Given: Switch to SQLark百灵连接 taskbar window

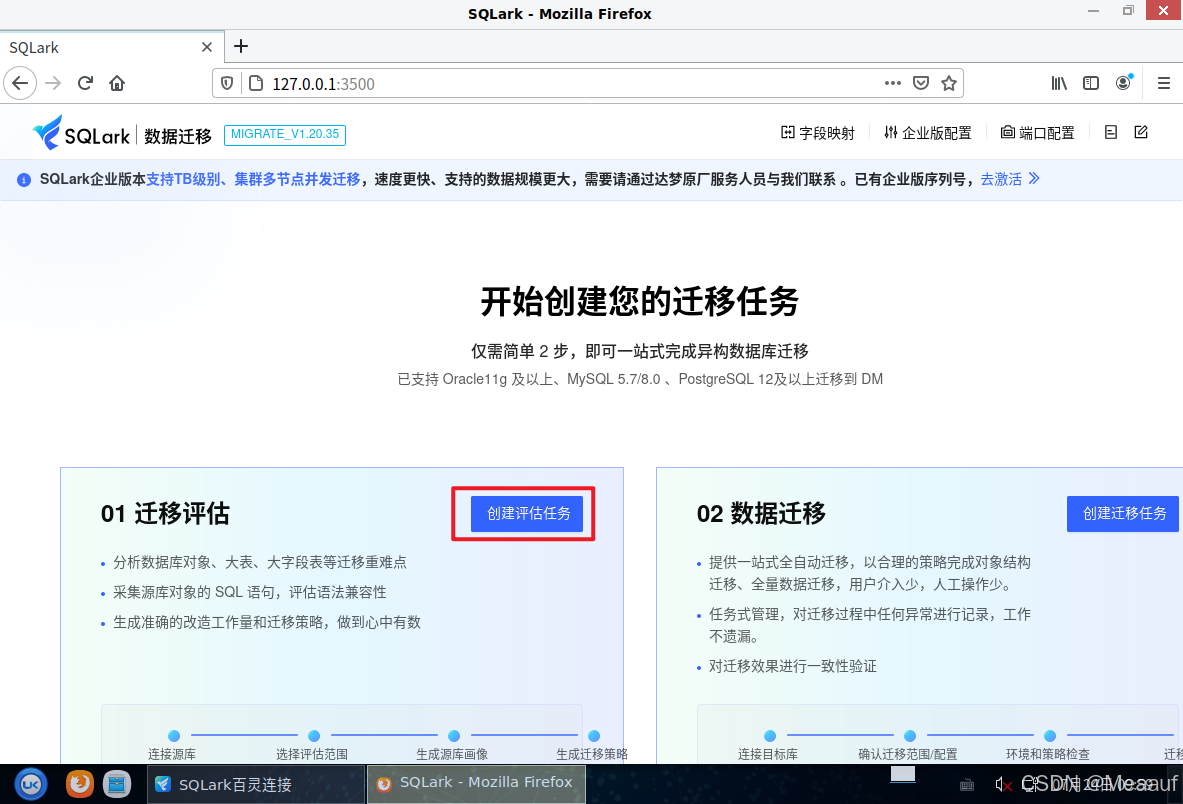Looking at the screenshot, I should [x=256, y=784].
